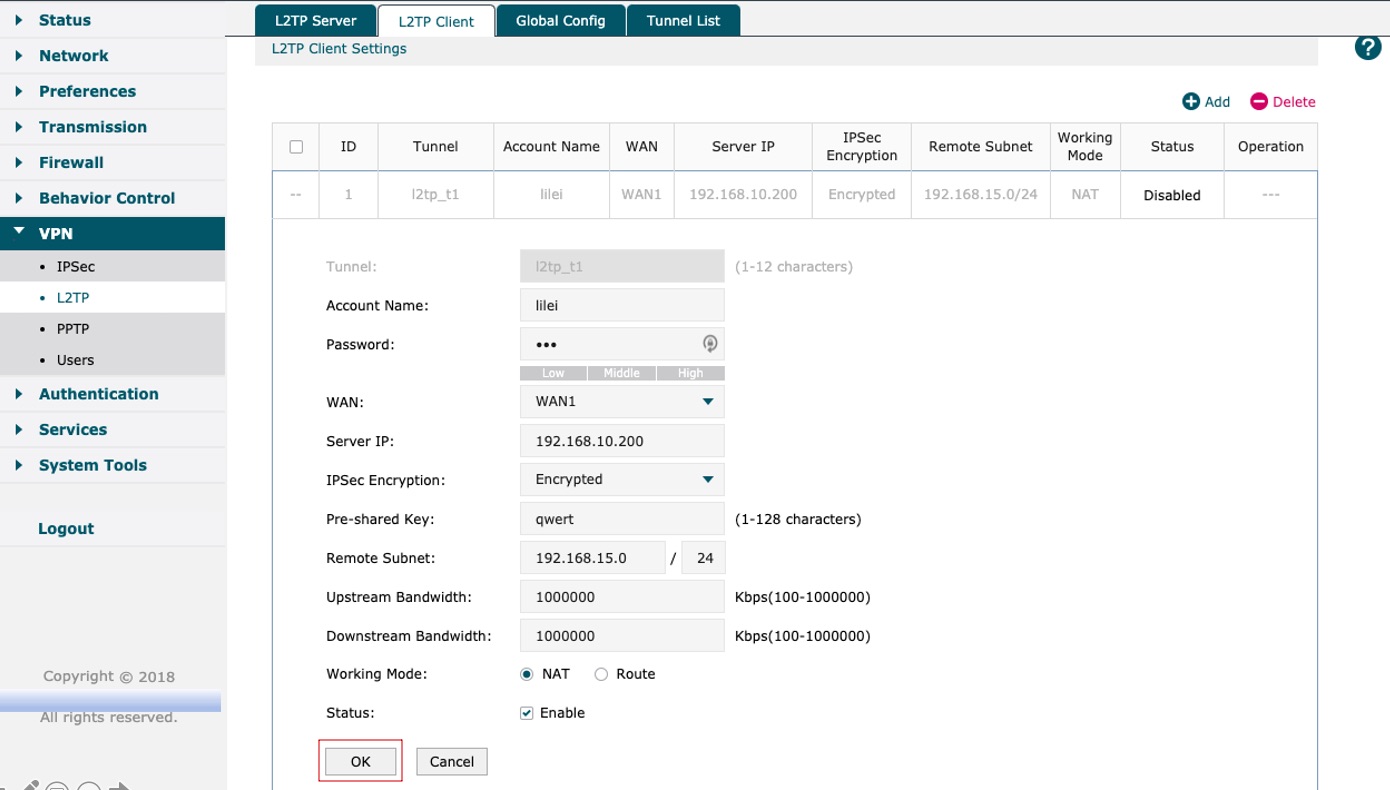Click the Account Name input field

pos(622,305)
